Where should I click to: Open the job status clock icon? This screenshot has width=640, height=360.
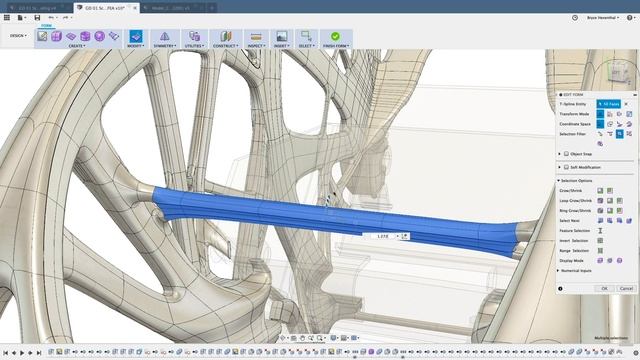[x=575, y=18]
